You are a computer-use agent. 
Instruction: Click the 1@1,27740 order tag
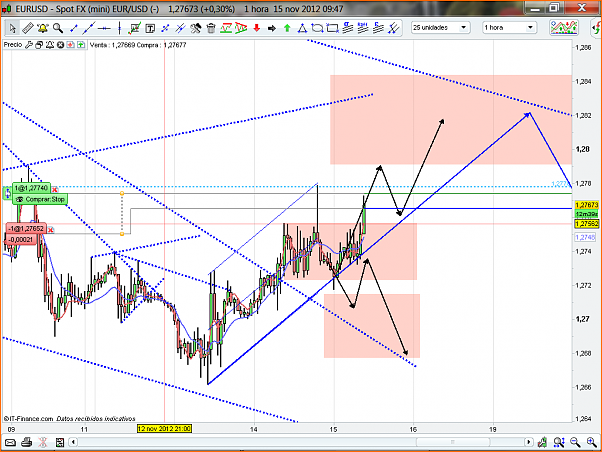pyautogui.click(x=31, y=188)
